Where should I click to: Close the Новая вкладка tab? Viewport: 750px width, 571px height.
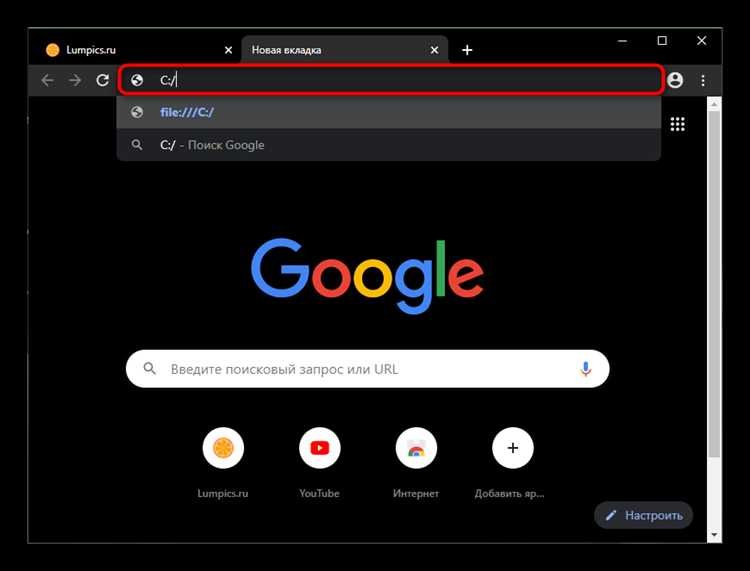pyautogui.click(x=434, y=50)
